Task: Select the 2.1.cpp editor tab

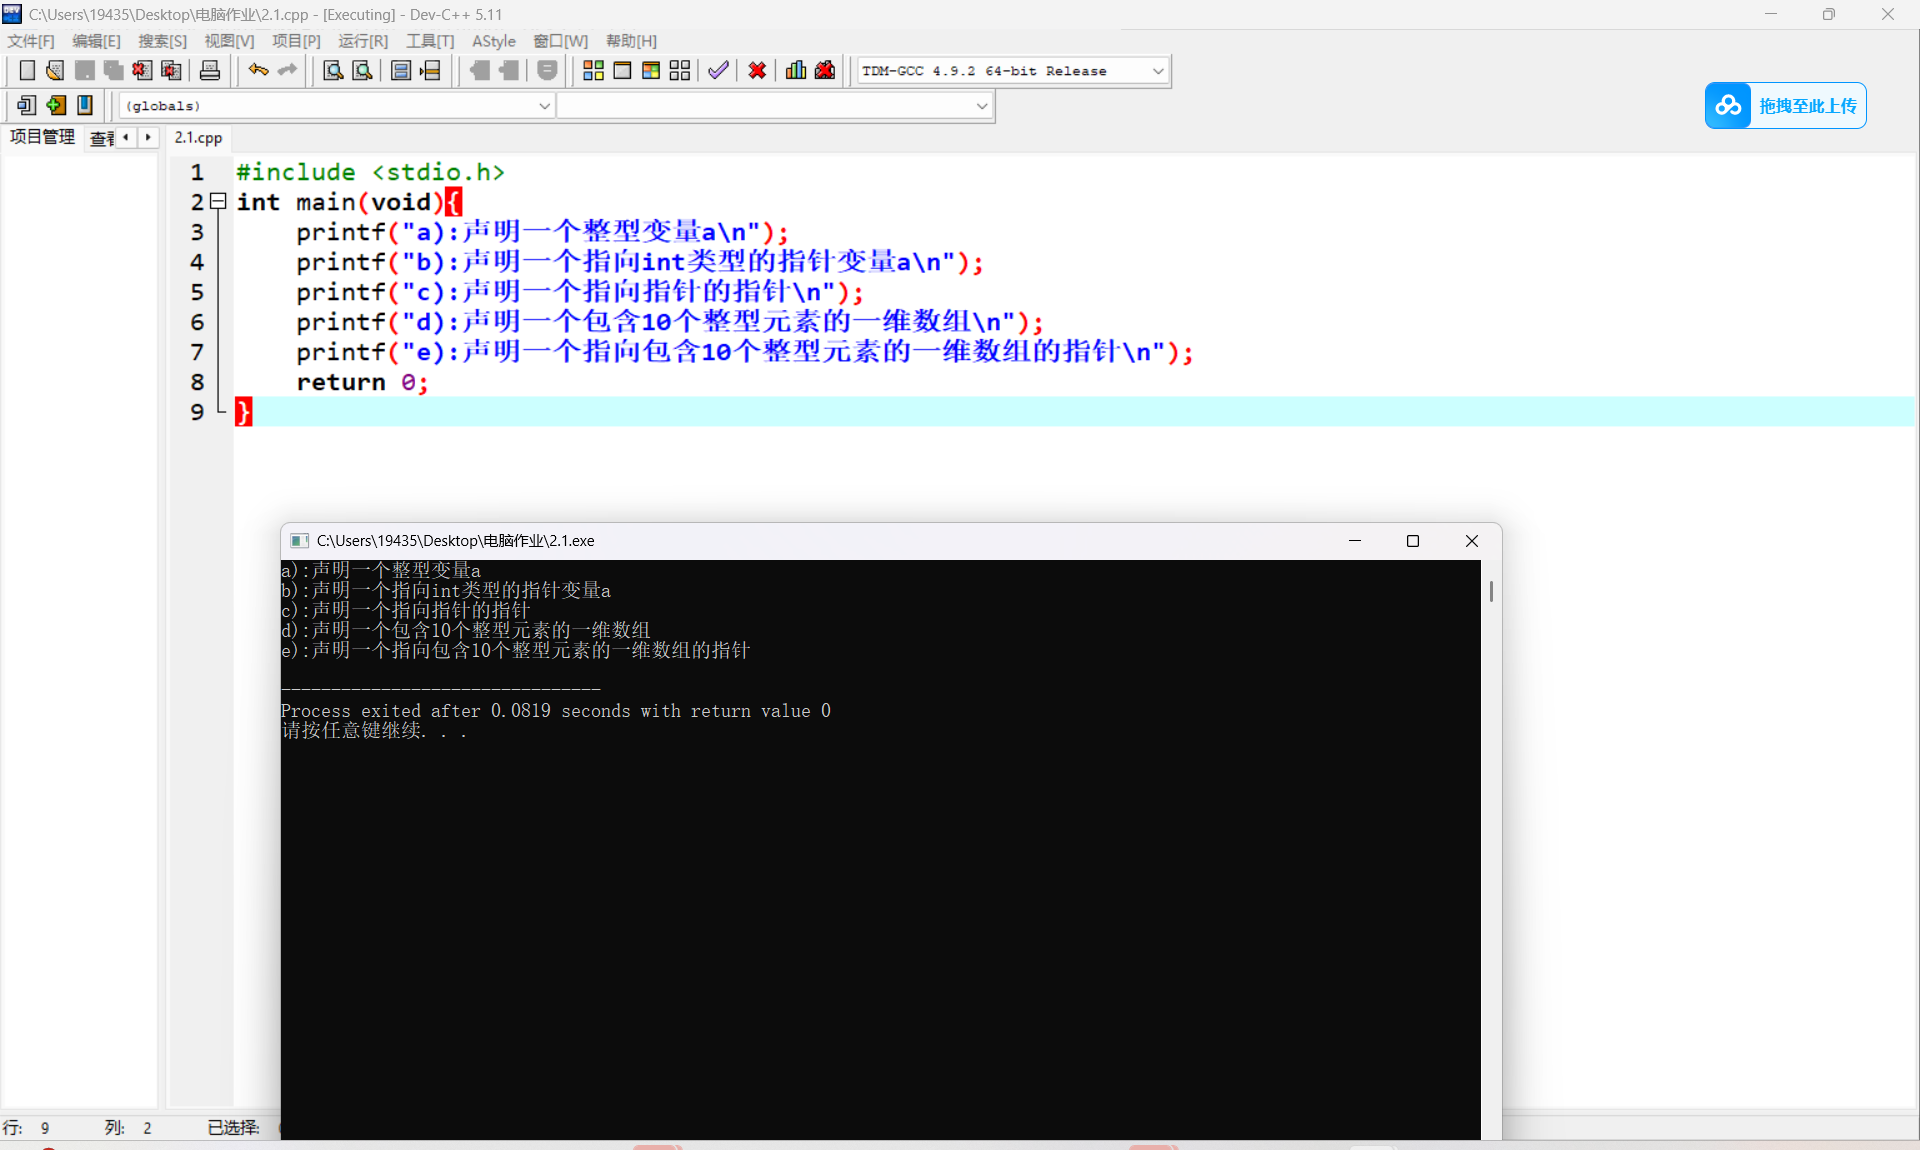Action: click(198, 138)
